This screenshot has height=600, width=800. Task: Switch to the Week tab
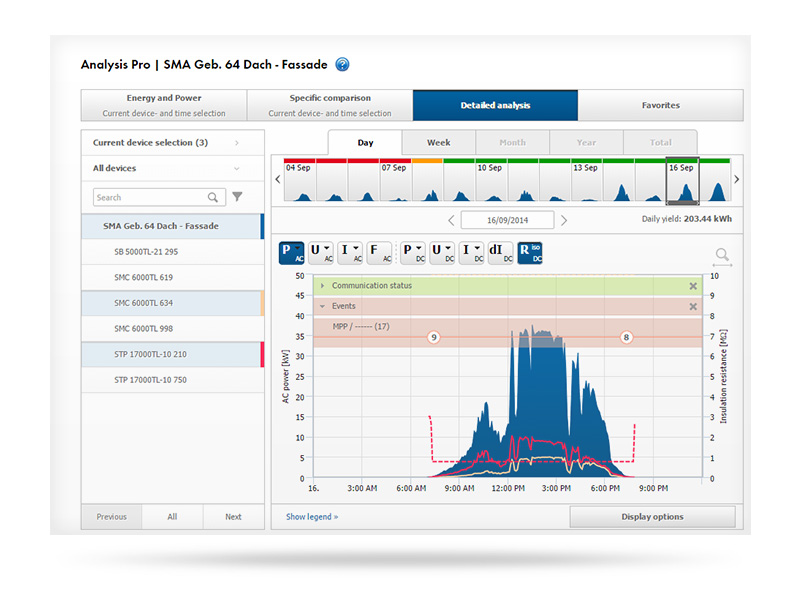[438, 142]
